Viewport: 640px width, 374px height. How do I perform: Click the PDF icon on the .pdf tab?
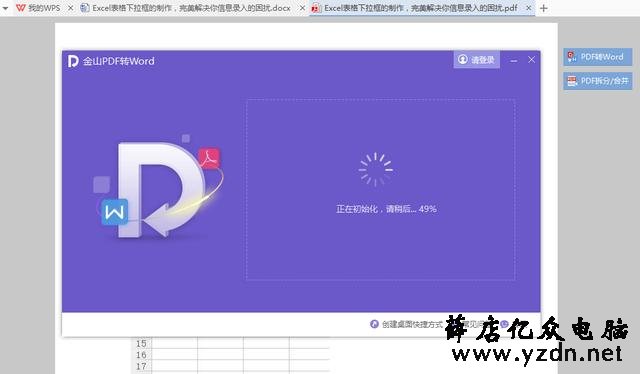point(316,8)
